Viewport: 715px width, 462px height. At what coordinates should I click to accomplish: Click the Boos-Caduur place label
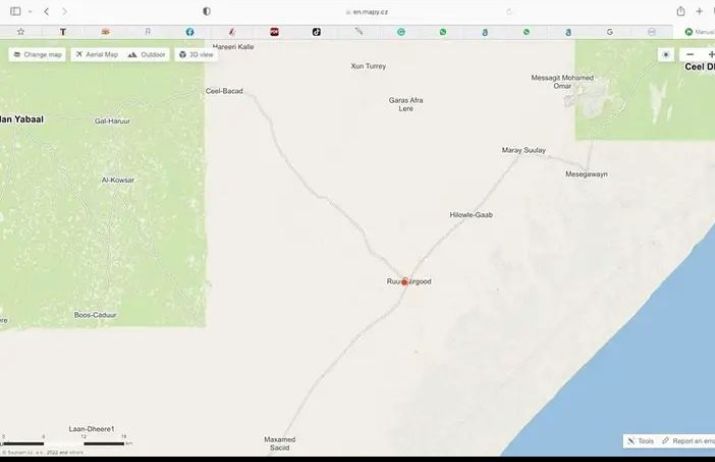(x=95, y=315)
